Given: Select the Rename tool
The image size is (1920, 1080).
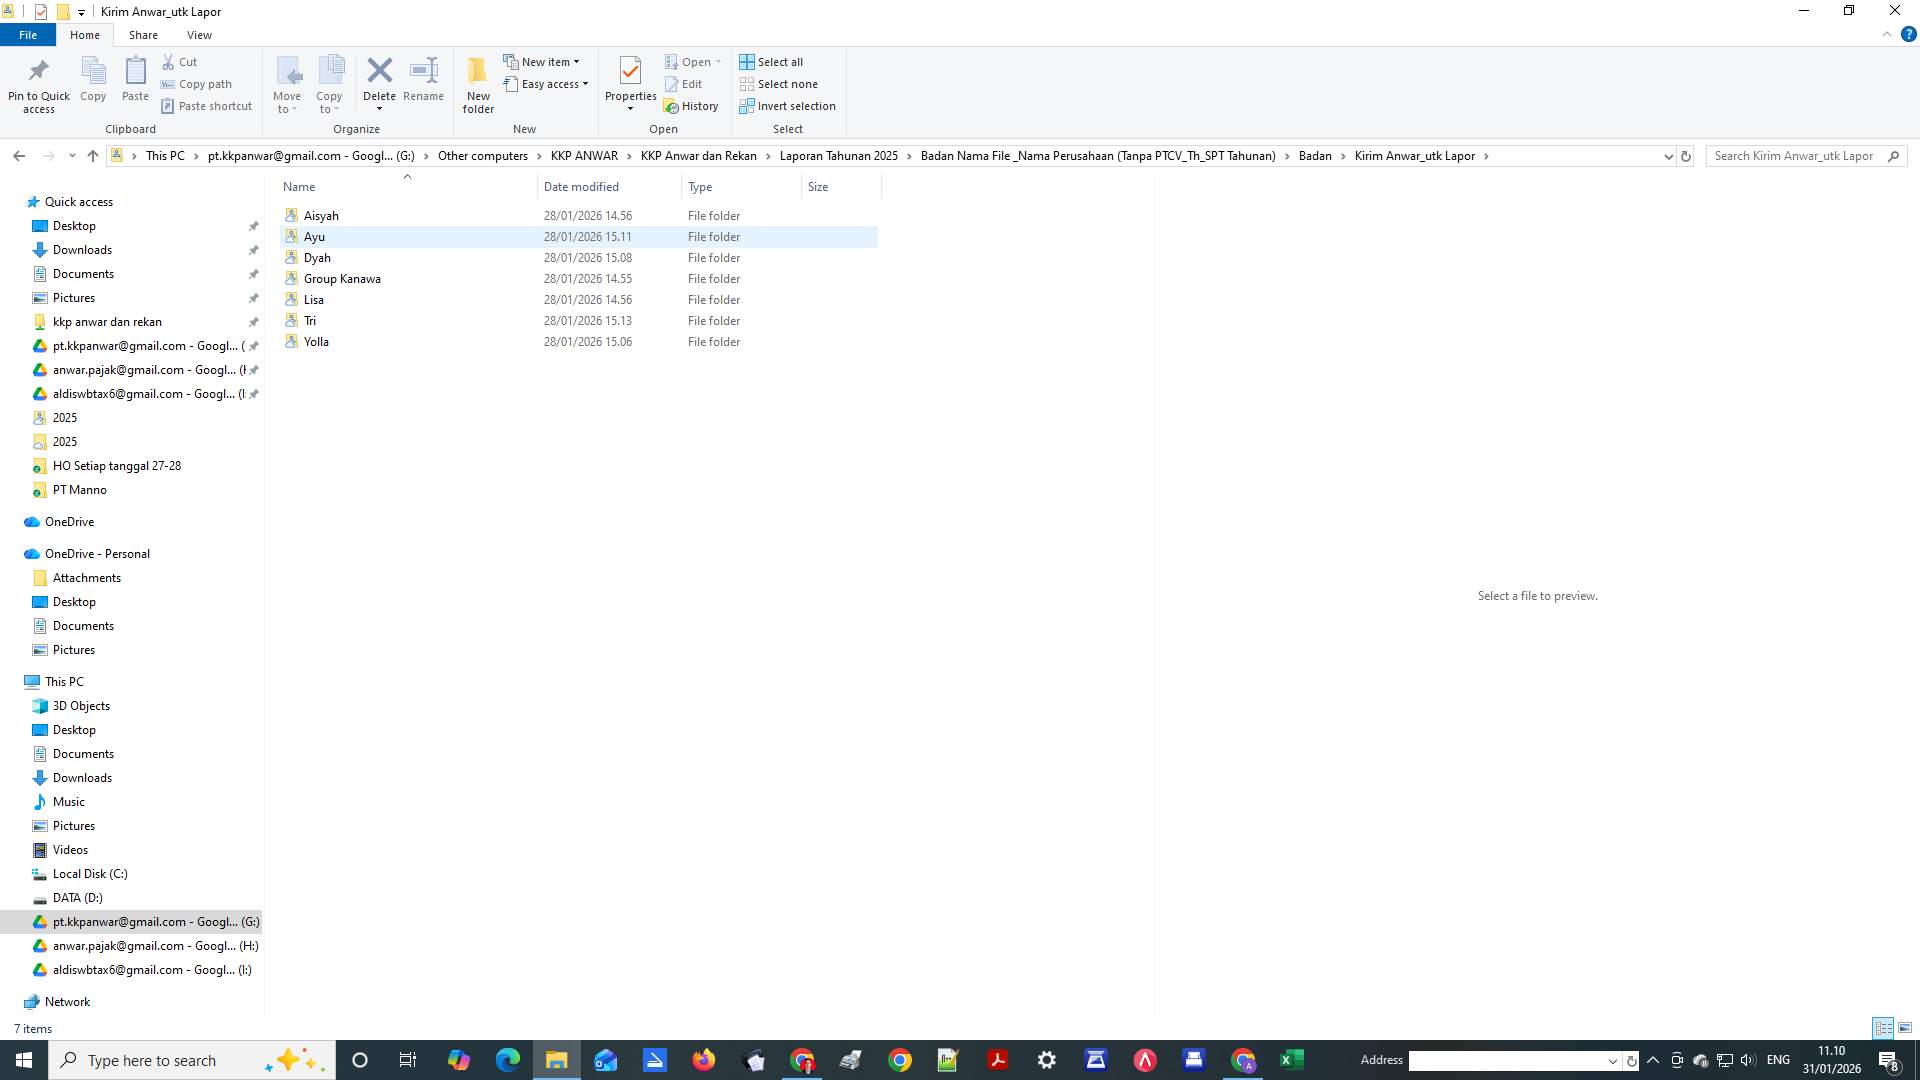Looking at the screenshot, I should coord(422,80).
